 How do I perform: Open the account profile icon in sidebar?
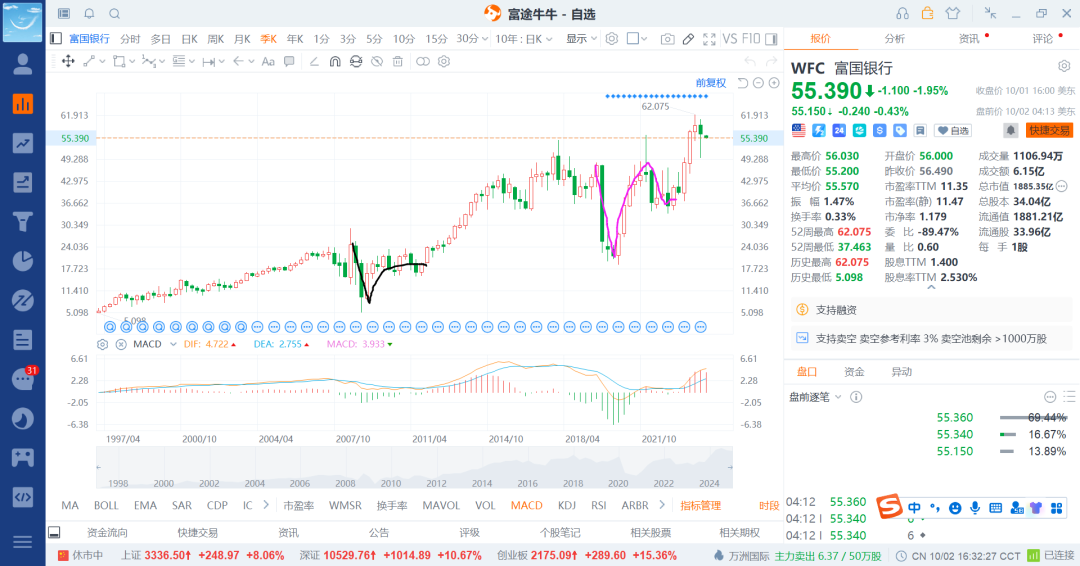23,64
